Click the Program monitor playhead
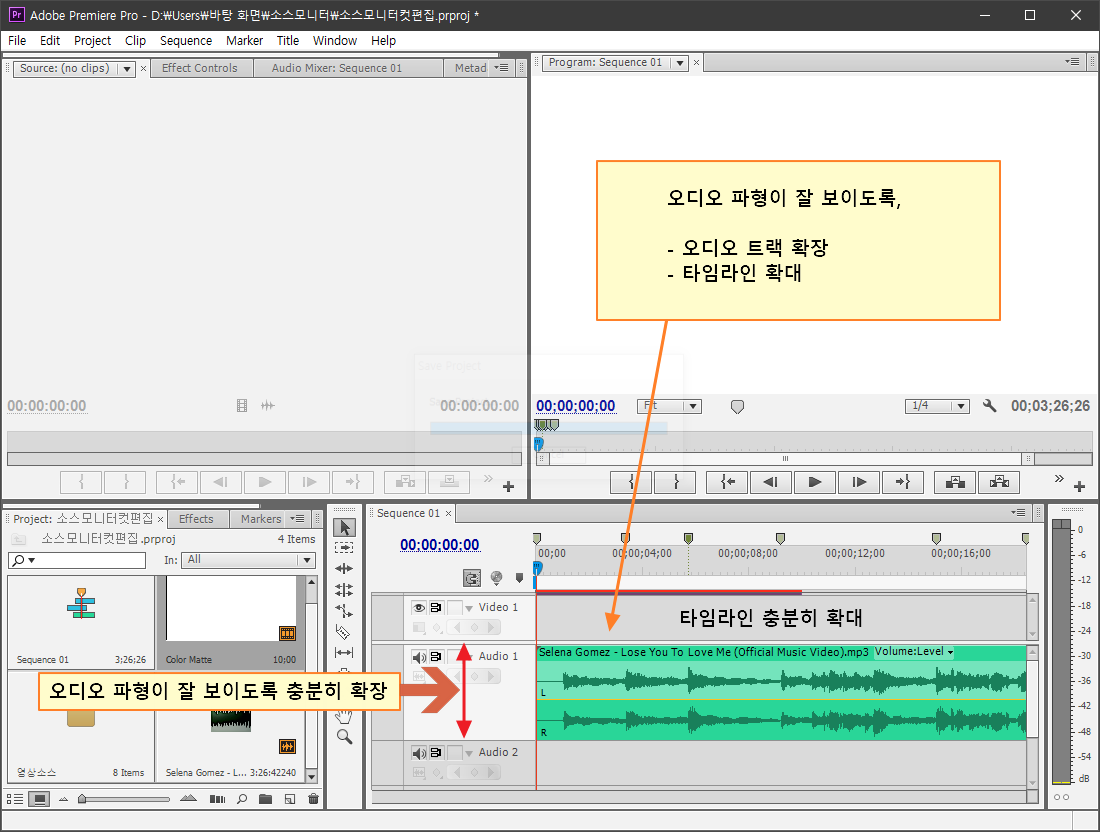The width and height of the screenshot is (1100, 832). coord(538,443)
